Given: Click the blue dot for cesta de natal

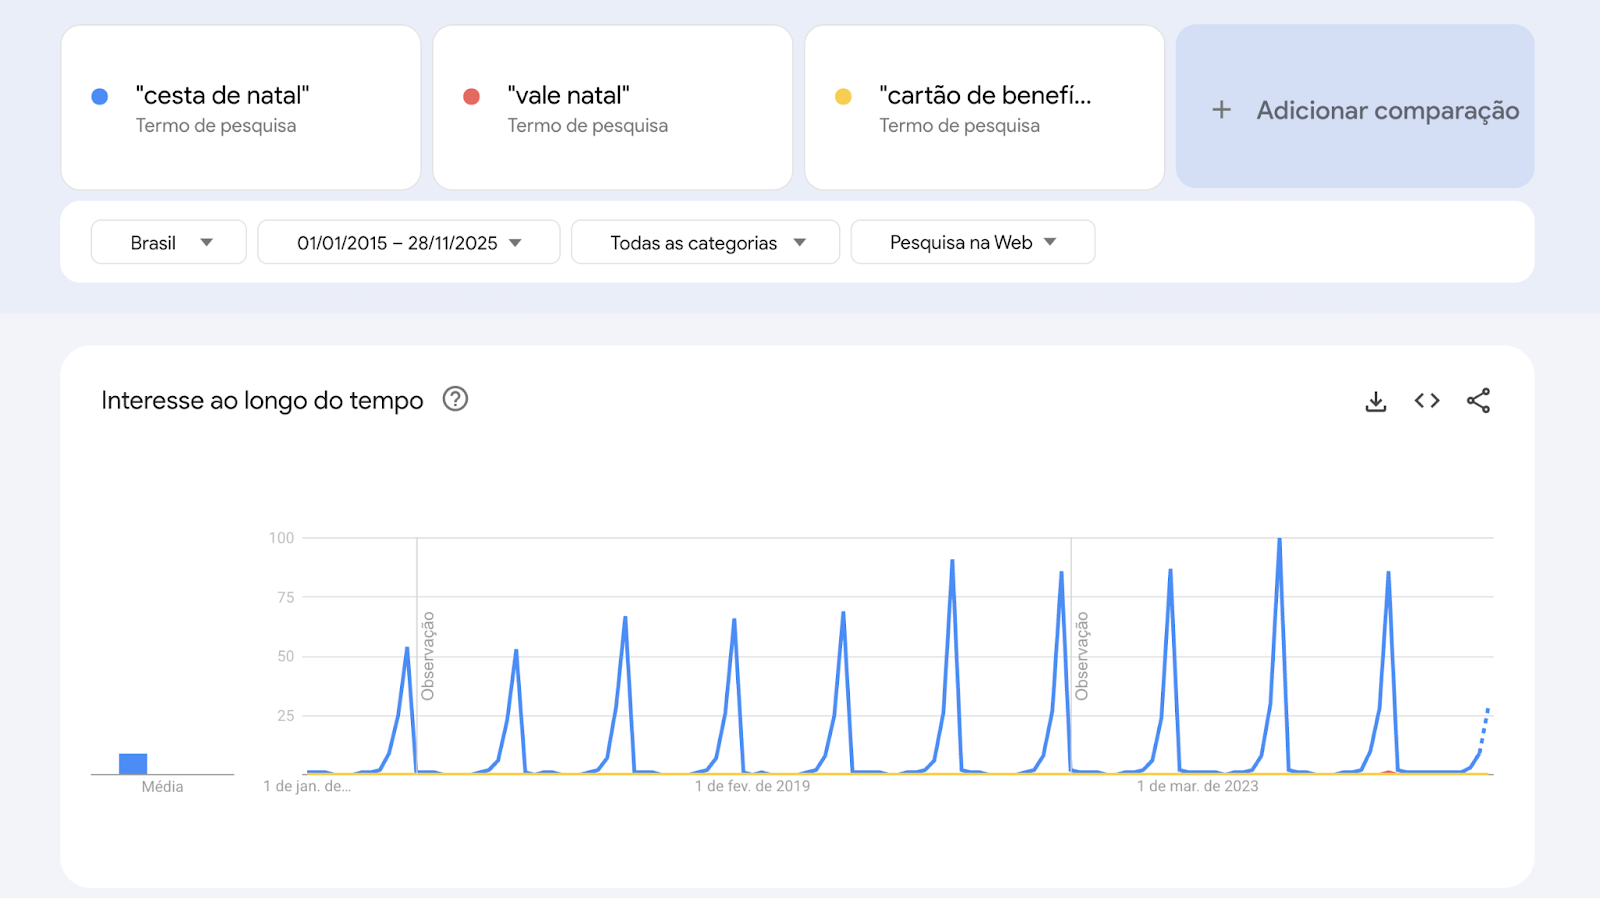Looking at the screenshot, I should click(100, 97).
